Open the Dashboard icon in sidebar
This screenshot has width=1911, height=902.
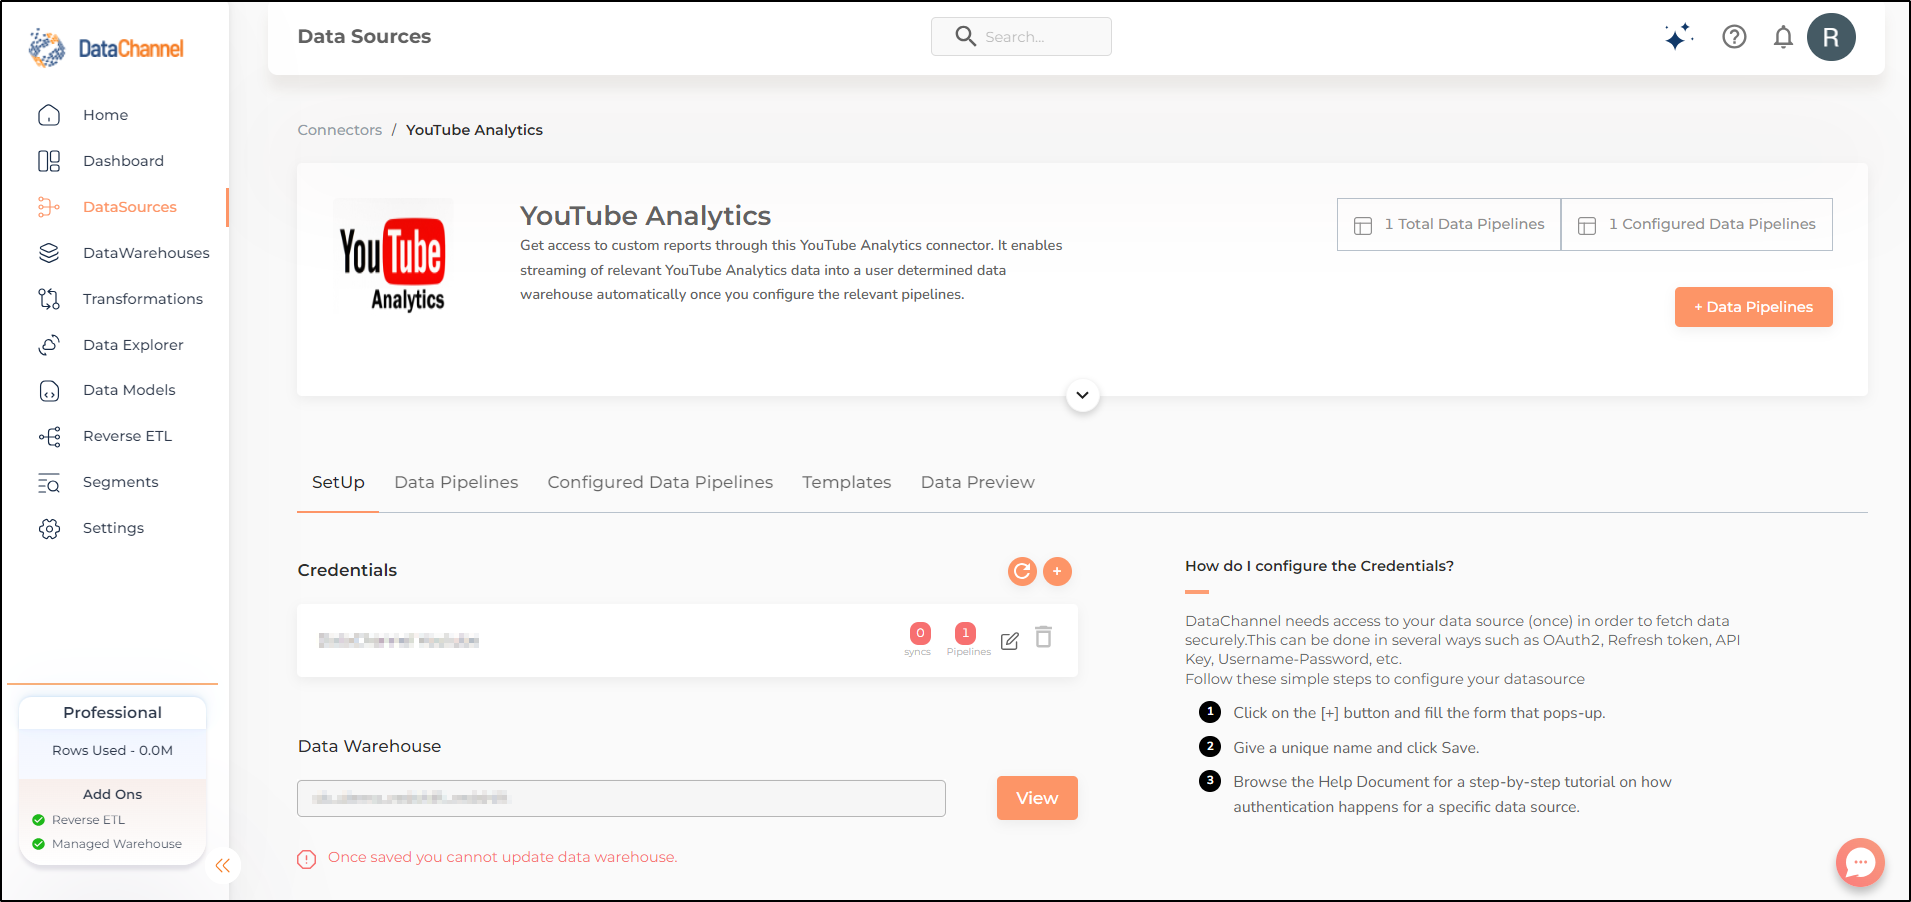click(x=49, y=161)
